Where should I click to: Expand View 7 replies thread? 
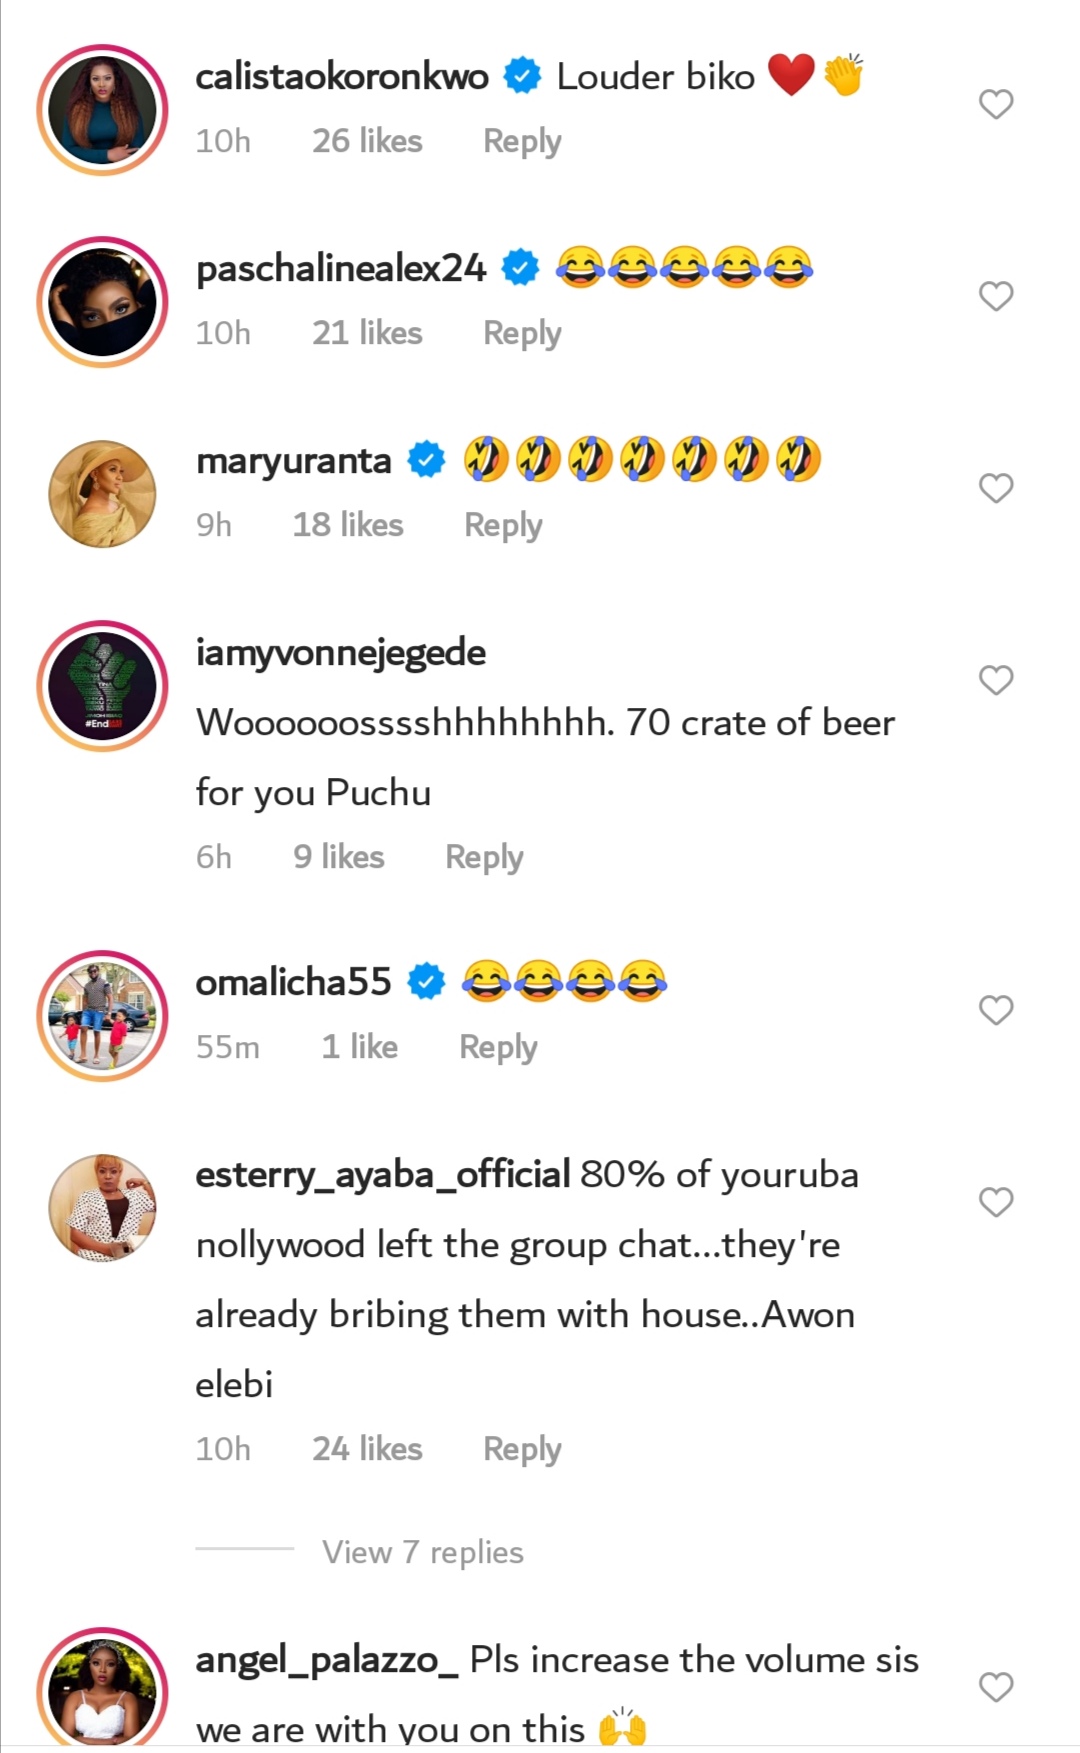(x=422, y=1552)
